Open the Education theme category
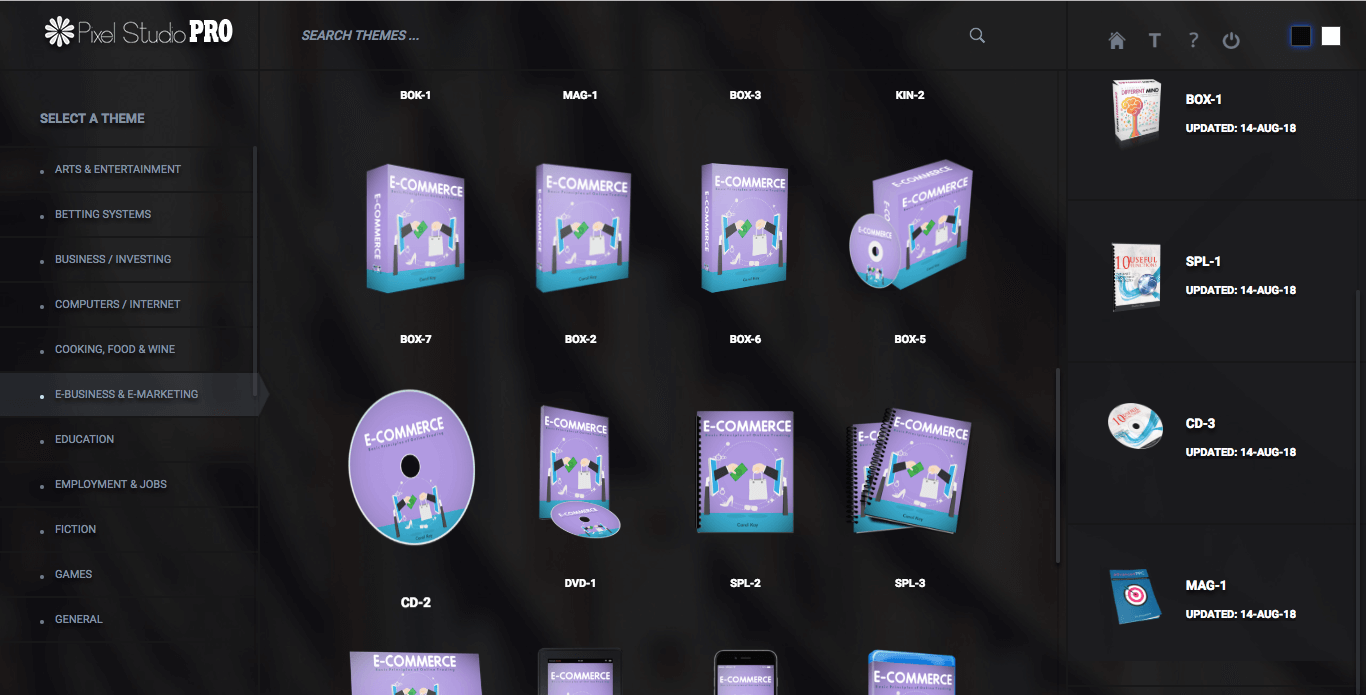Image resolution: width=1366 pixels, height=695 pixels. 128,440
